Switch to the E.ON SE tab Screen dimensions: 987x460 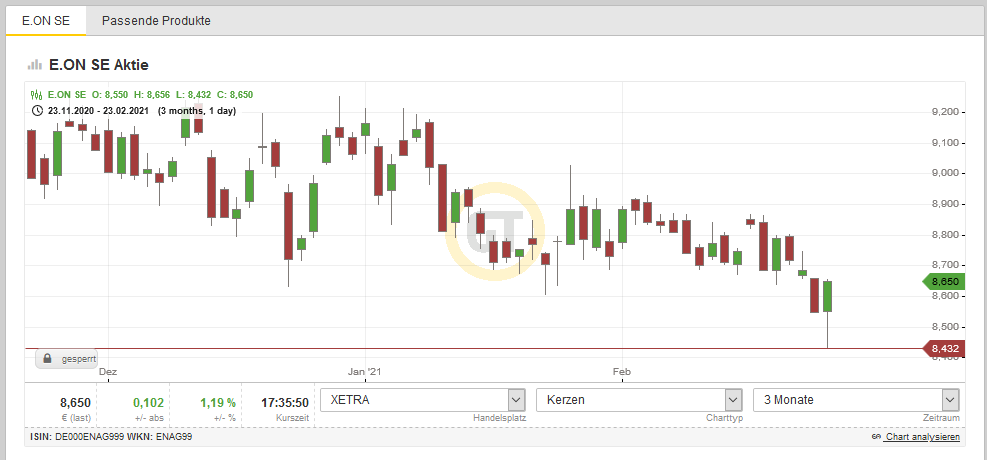tap(45, 21)
